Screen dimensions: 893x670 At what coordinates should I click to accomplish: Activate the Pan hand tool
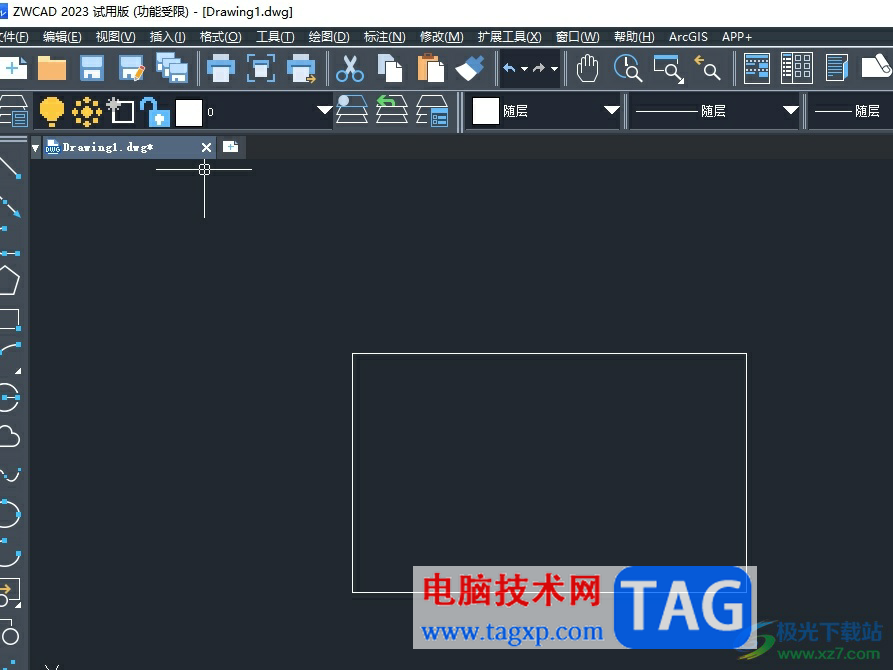[587, 68]
